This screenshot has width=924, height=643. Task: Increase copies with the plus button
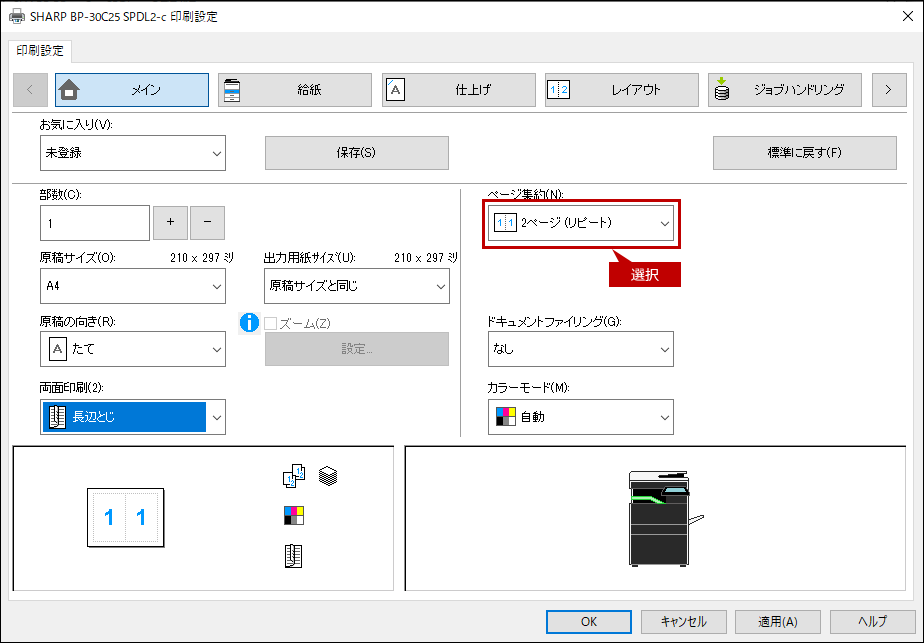click(170, 223)
